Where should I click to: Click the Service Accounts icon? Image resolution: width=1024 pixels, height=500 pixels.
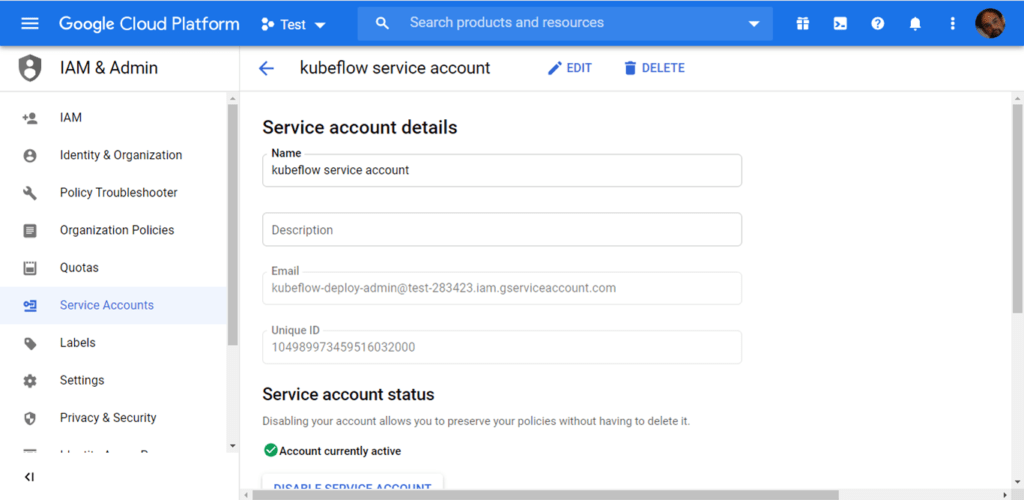29,305
